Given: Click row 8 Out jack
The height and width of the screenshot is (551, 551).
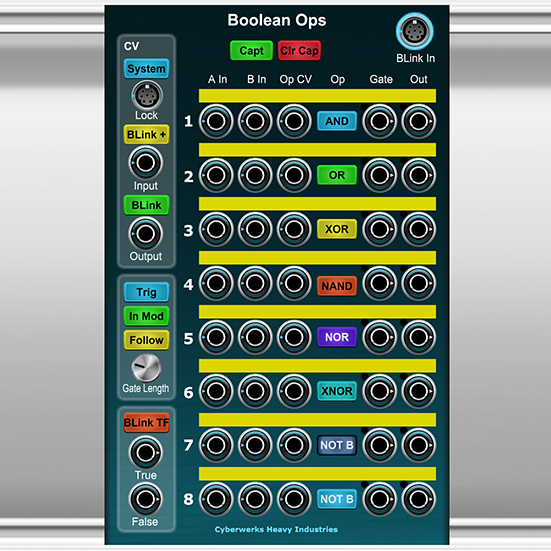Looking at the screenshot, I should [x=419, y=499].
